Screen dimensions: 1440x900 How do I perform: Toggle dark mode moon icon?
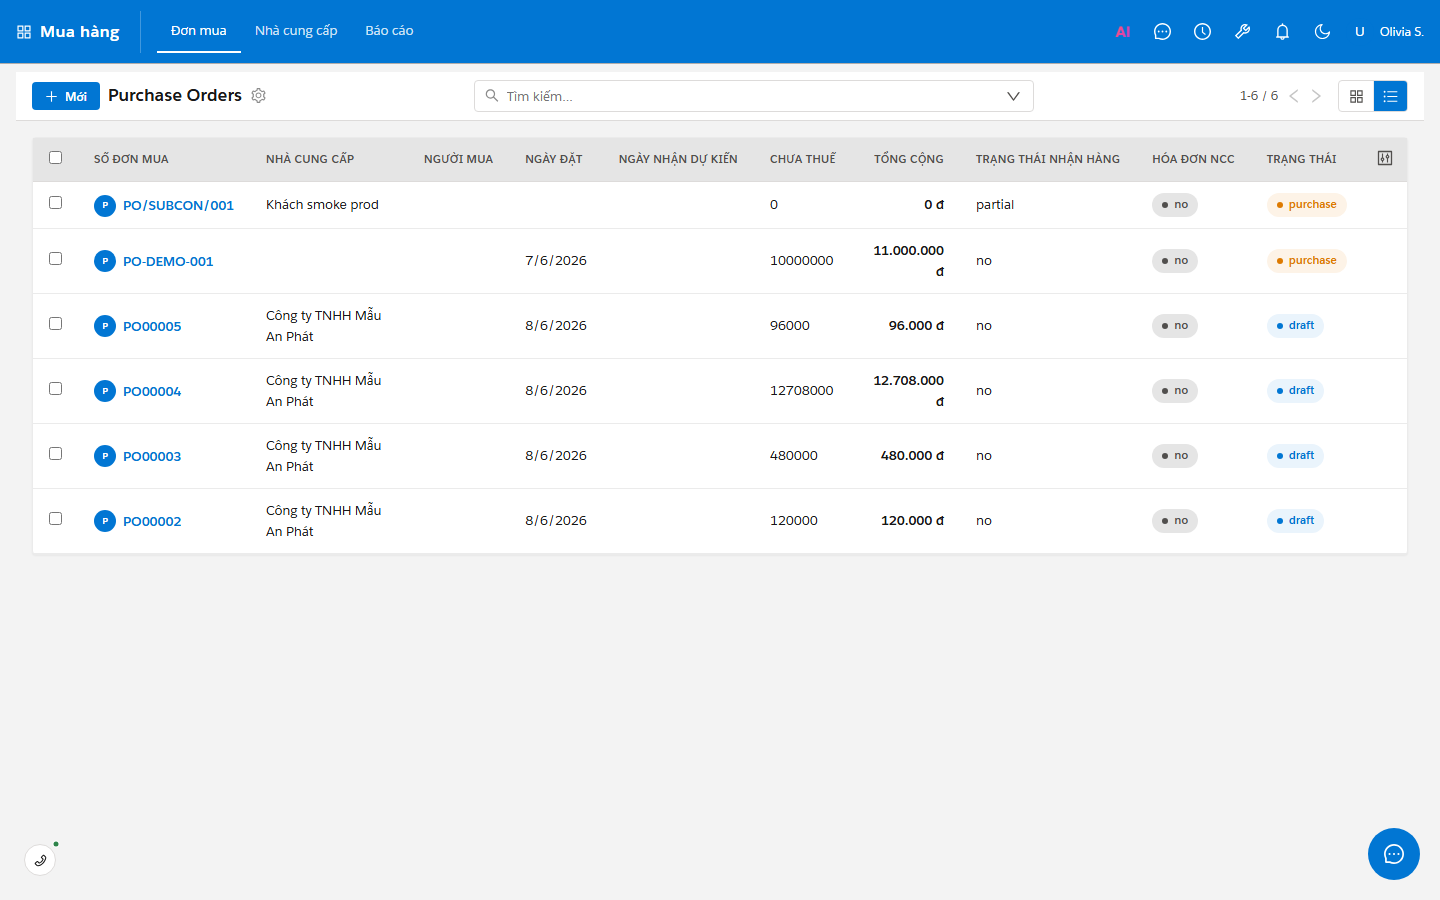tap(1322, 32)
